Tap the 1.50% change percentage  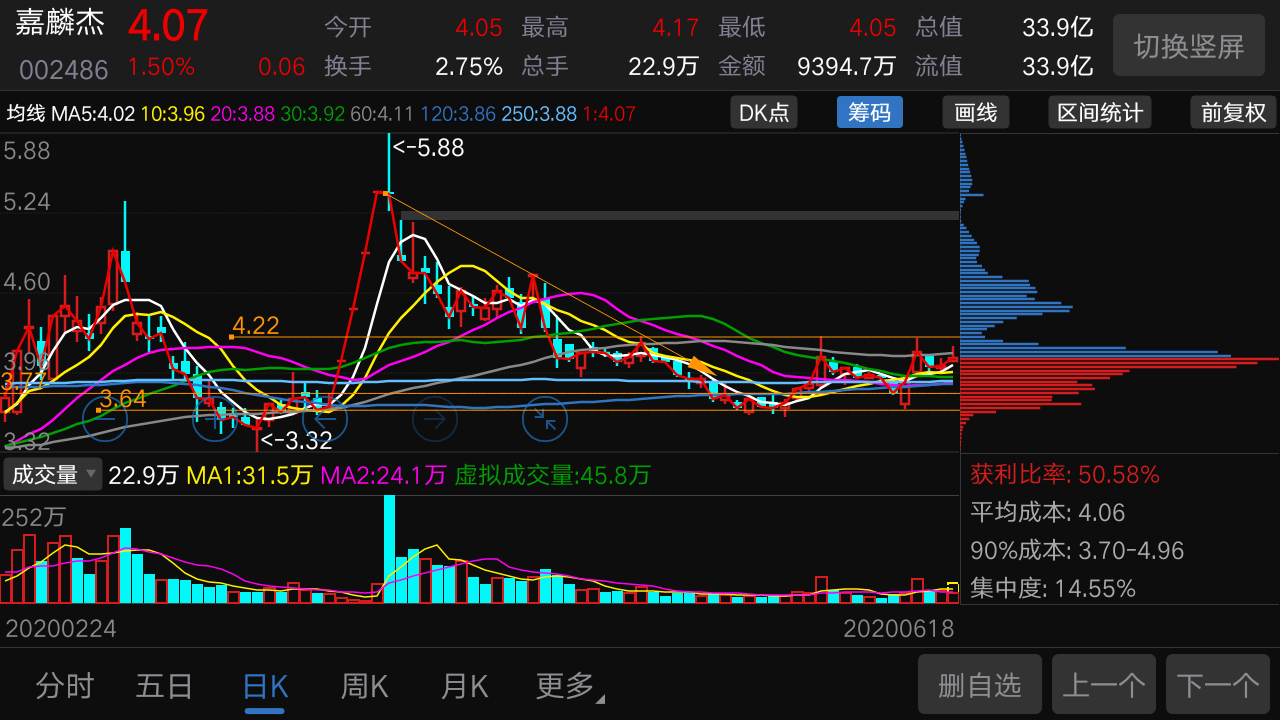coord(161,67)
